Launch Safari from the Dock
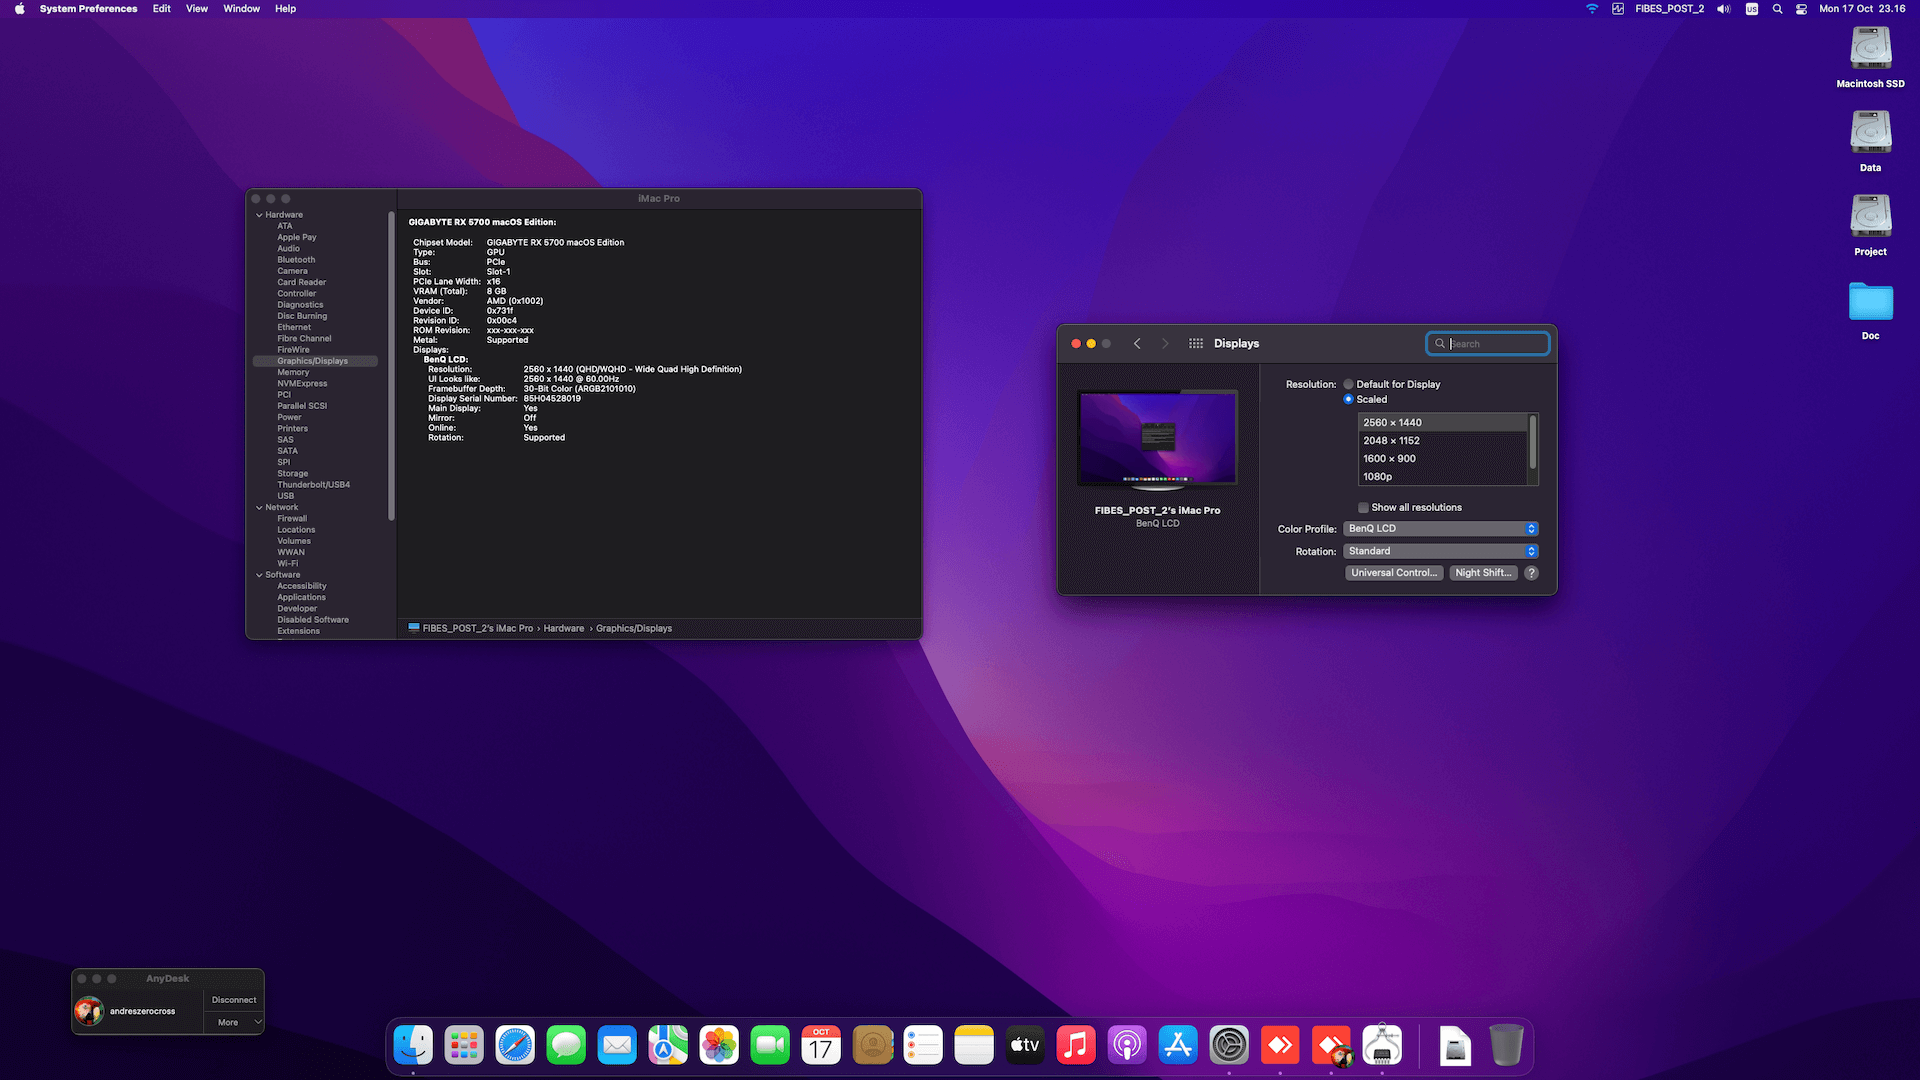The width and height of the screenshot is (1920, 1080). pyautogui.click(x=515, y=1046)
